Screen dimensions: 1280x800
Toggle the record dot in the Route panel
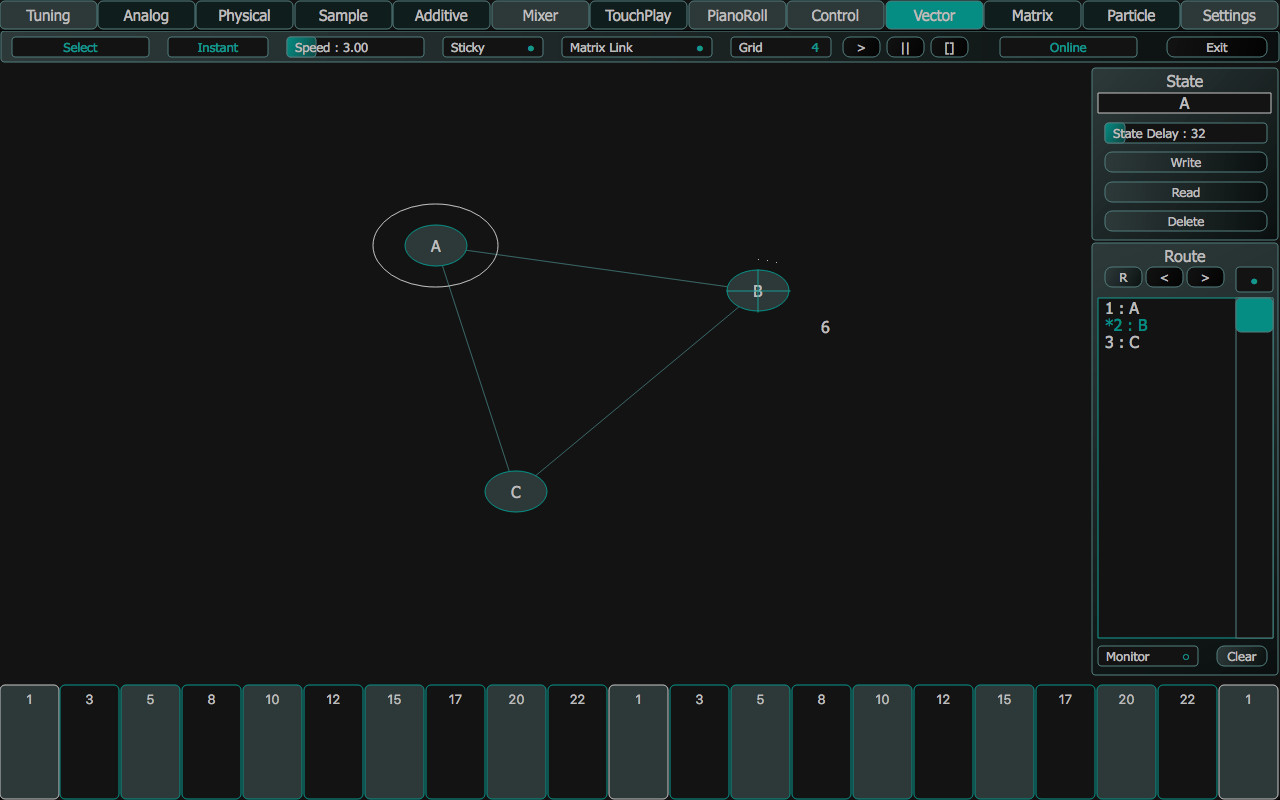(1254, 279)
